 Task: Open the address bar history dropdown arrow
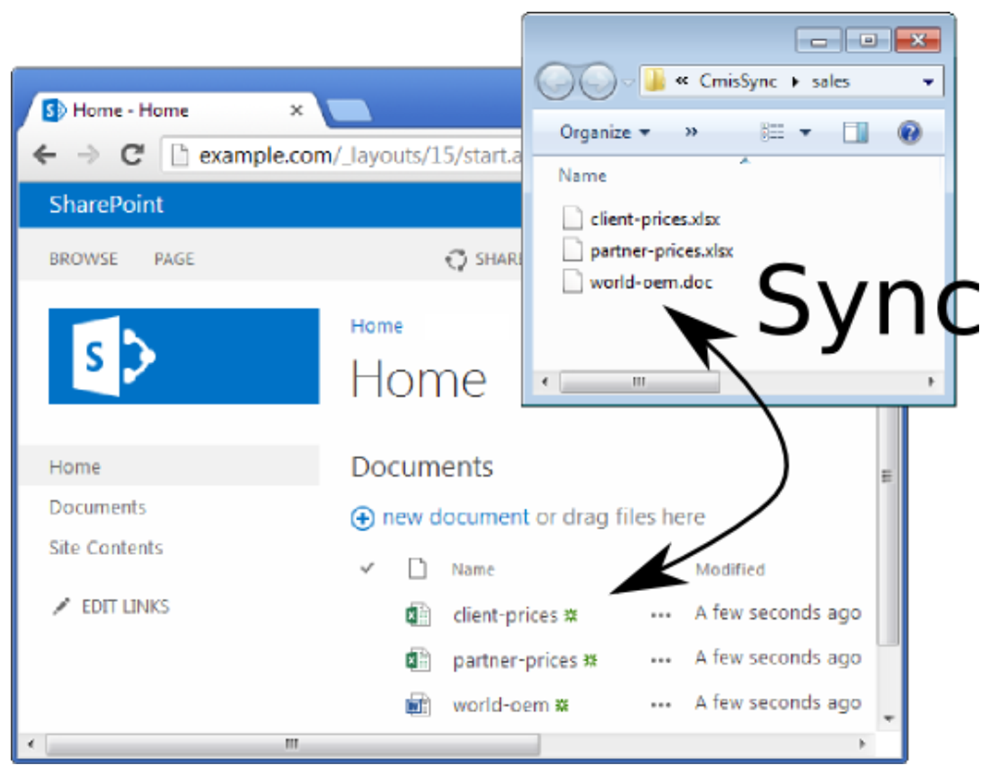pyautogui.click(x=928, y=82)
